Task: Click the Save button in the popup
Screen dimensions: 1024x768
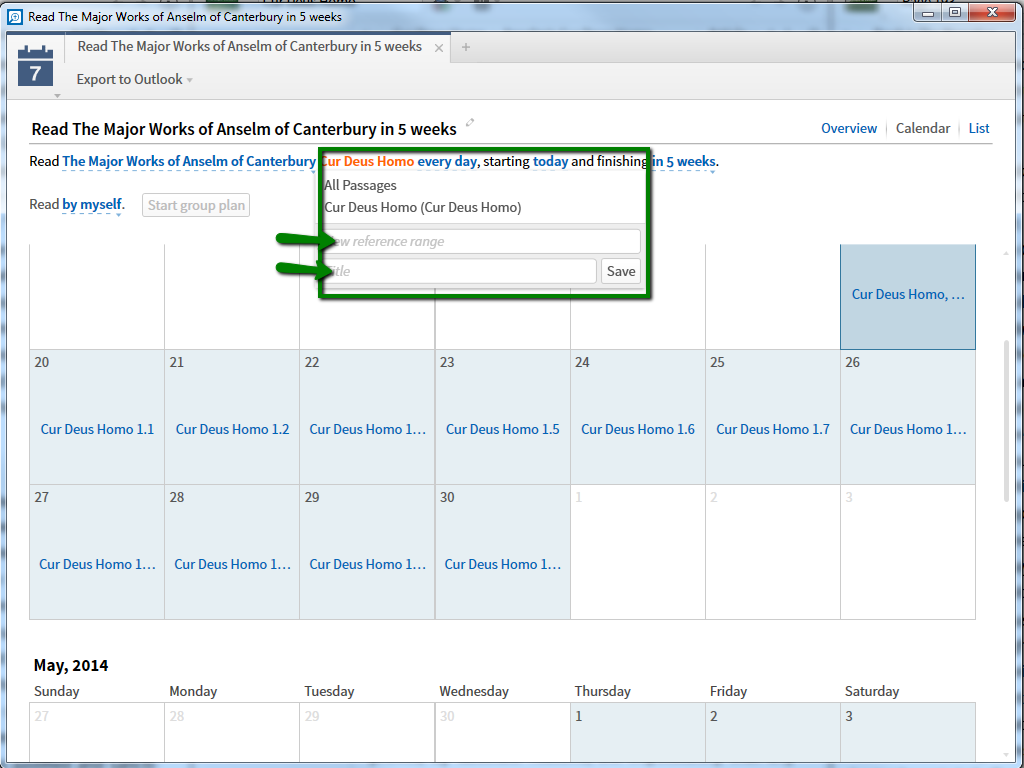Action: [620, 271]
